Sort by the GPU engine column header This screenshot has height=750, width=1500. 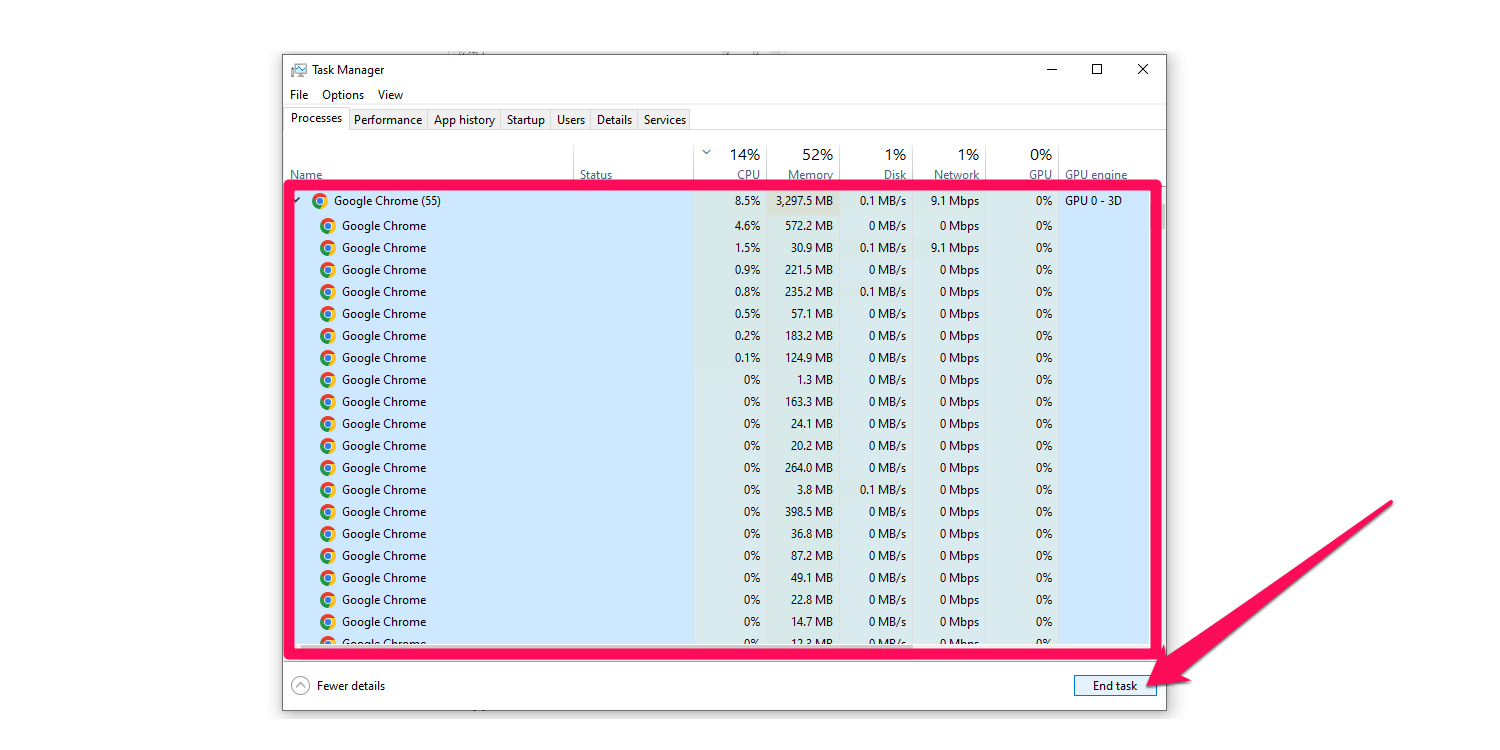click(x=1096, y=174)
